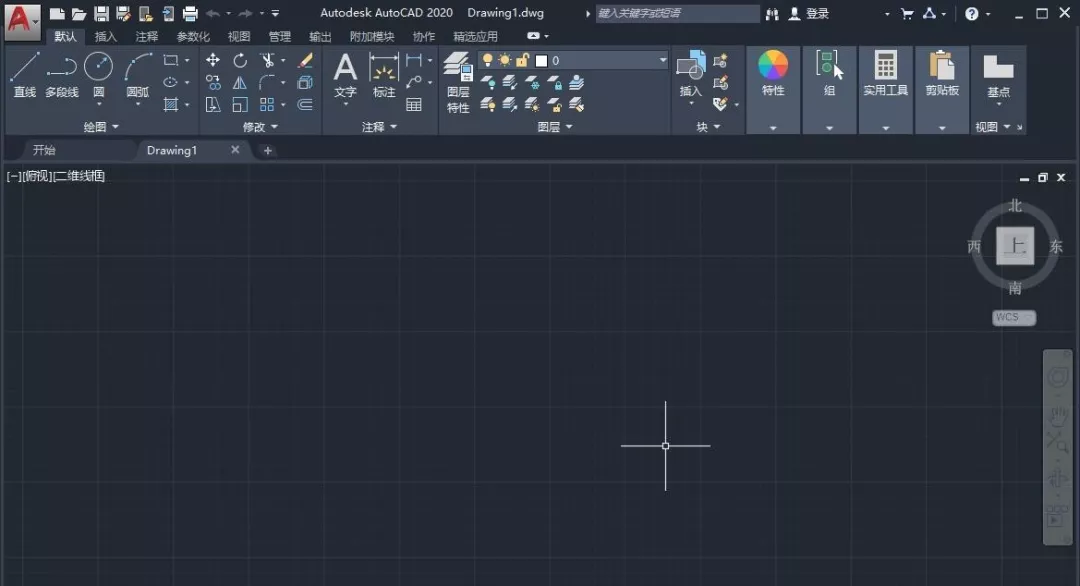Select the Line (直线) drawing tool
The image size is (1080, 586).
pos(24,74)
